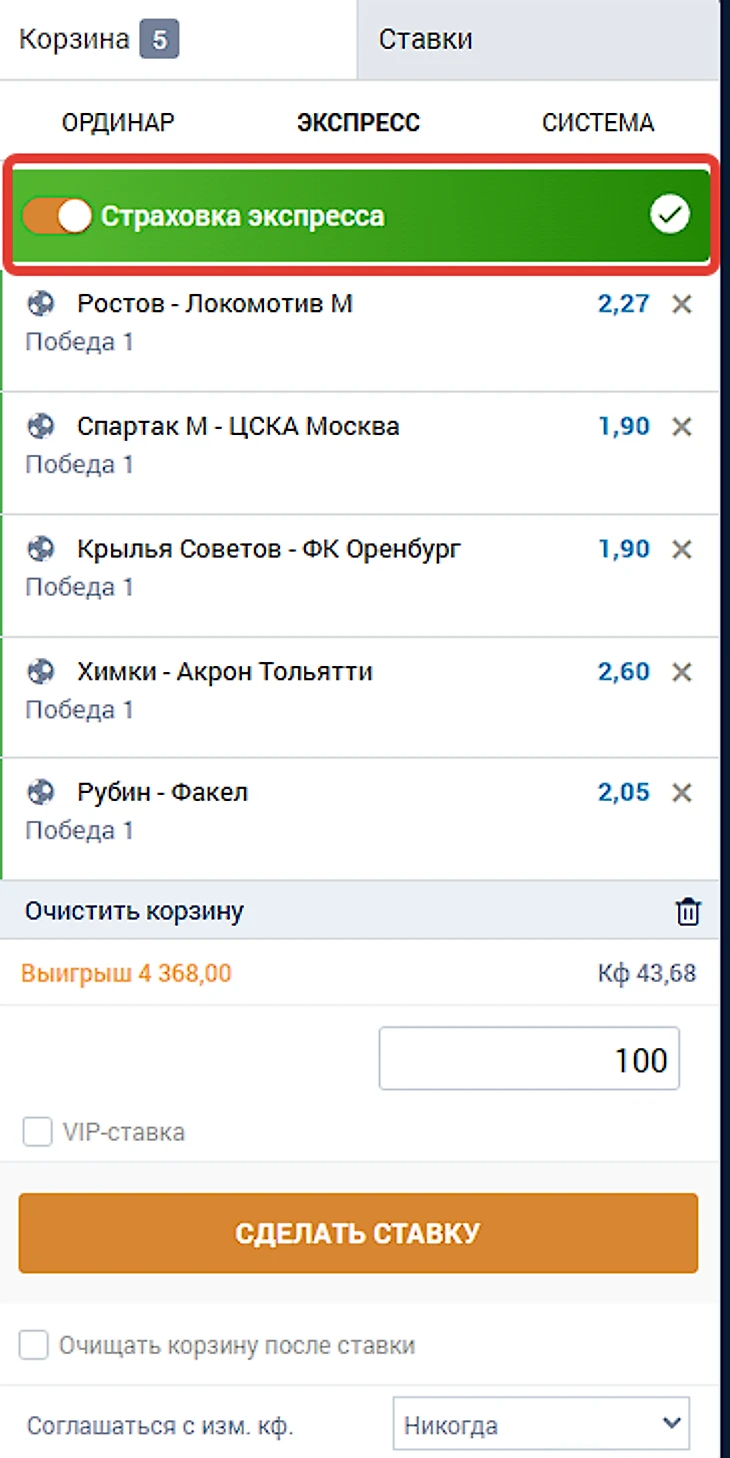Select the ОРДИНАР bet type
This screenshot has width=730, height=1458.
[x=118, y=123]
